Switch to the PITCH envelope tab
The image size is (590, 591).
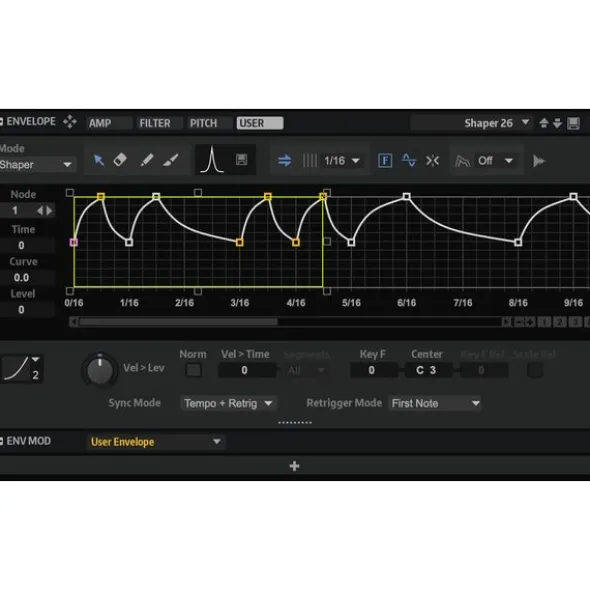pyautogui.click(x=210, y=123)
